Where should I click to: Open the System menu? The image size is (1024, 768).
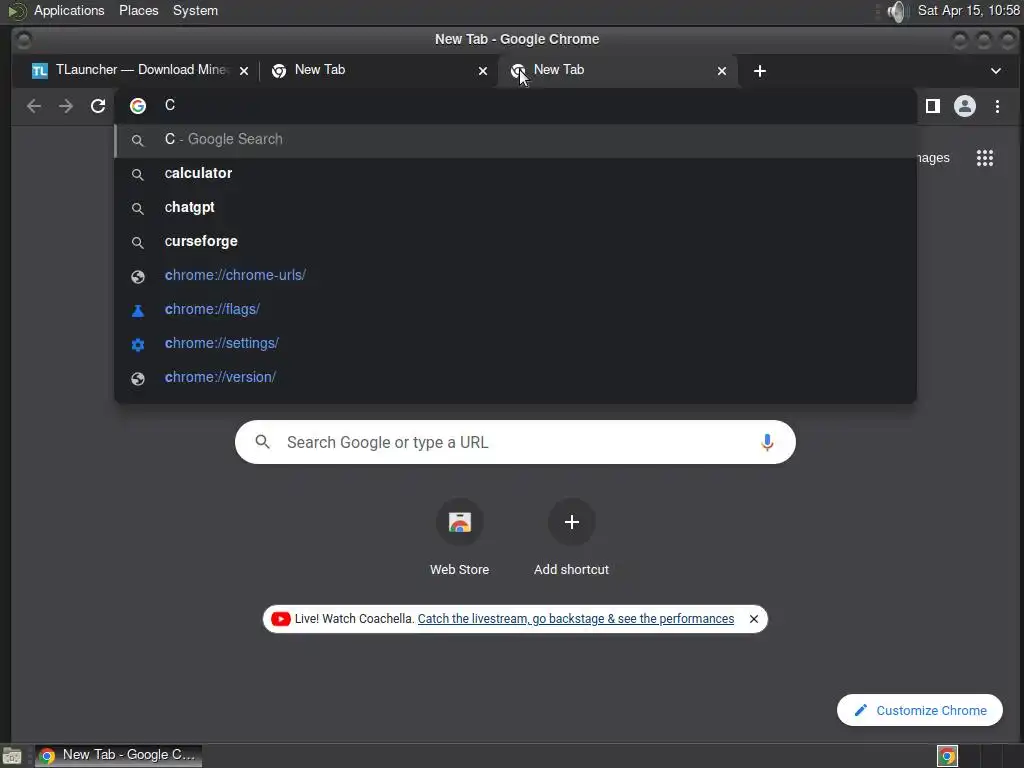(x=195, y=11)
